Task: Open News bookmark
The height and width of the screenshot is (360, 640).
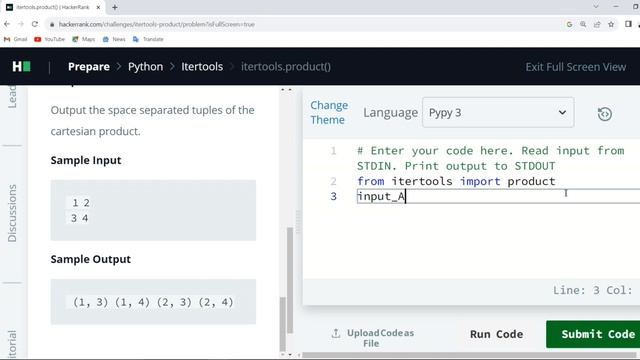Action: click(114, 39)
